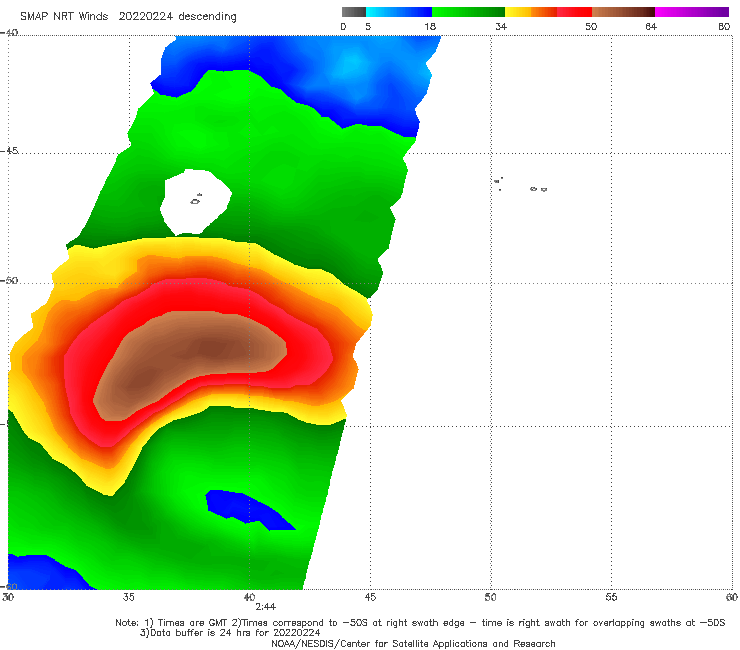Click the white data gap island in green area
Viewport: 740px width, 650px height.
194,202
